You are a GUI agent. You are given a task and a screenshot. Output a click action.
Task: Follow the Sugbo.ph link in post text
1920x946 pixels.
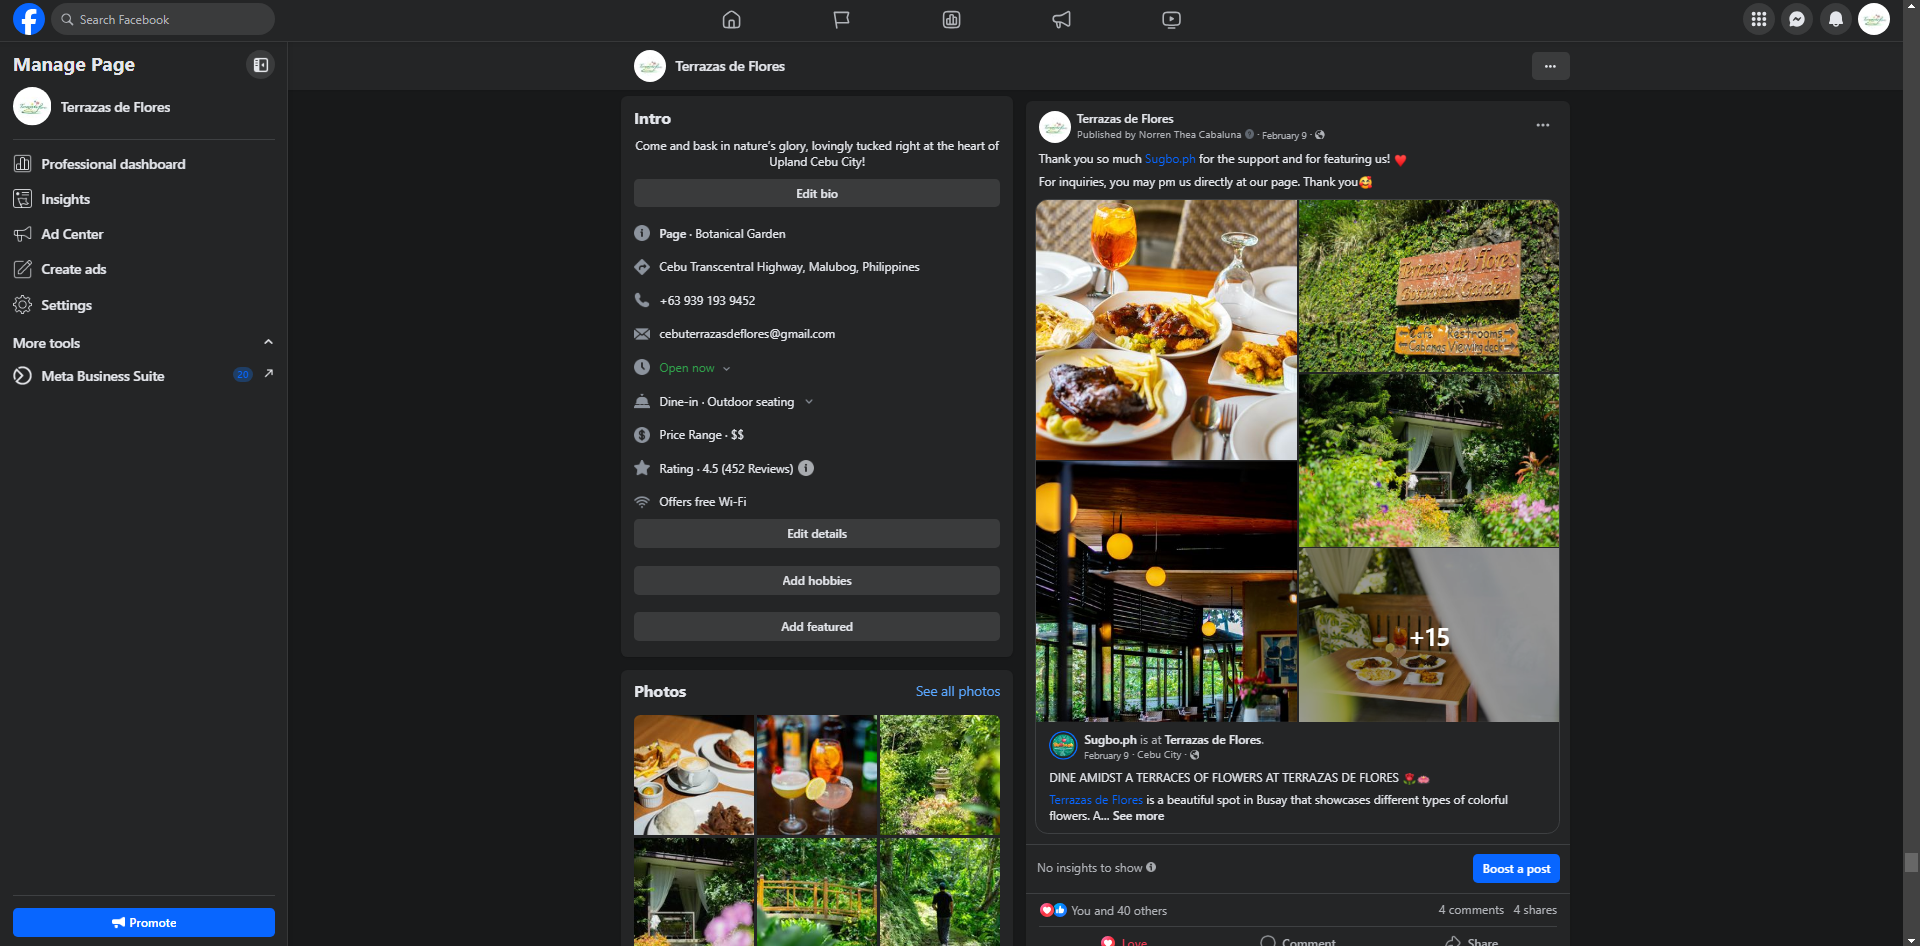coord(1170,159)
